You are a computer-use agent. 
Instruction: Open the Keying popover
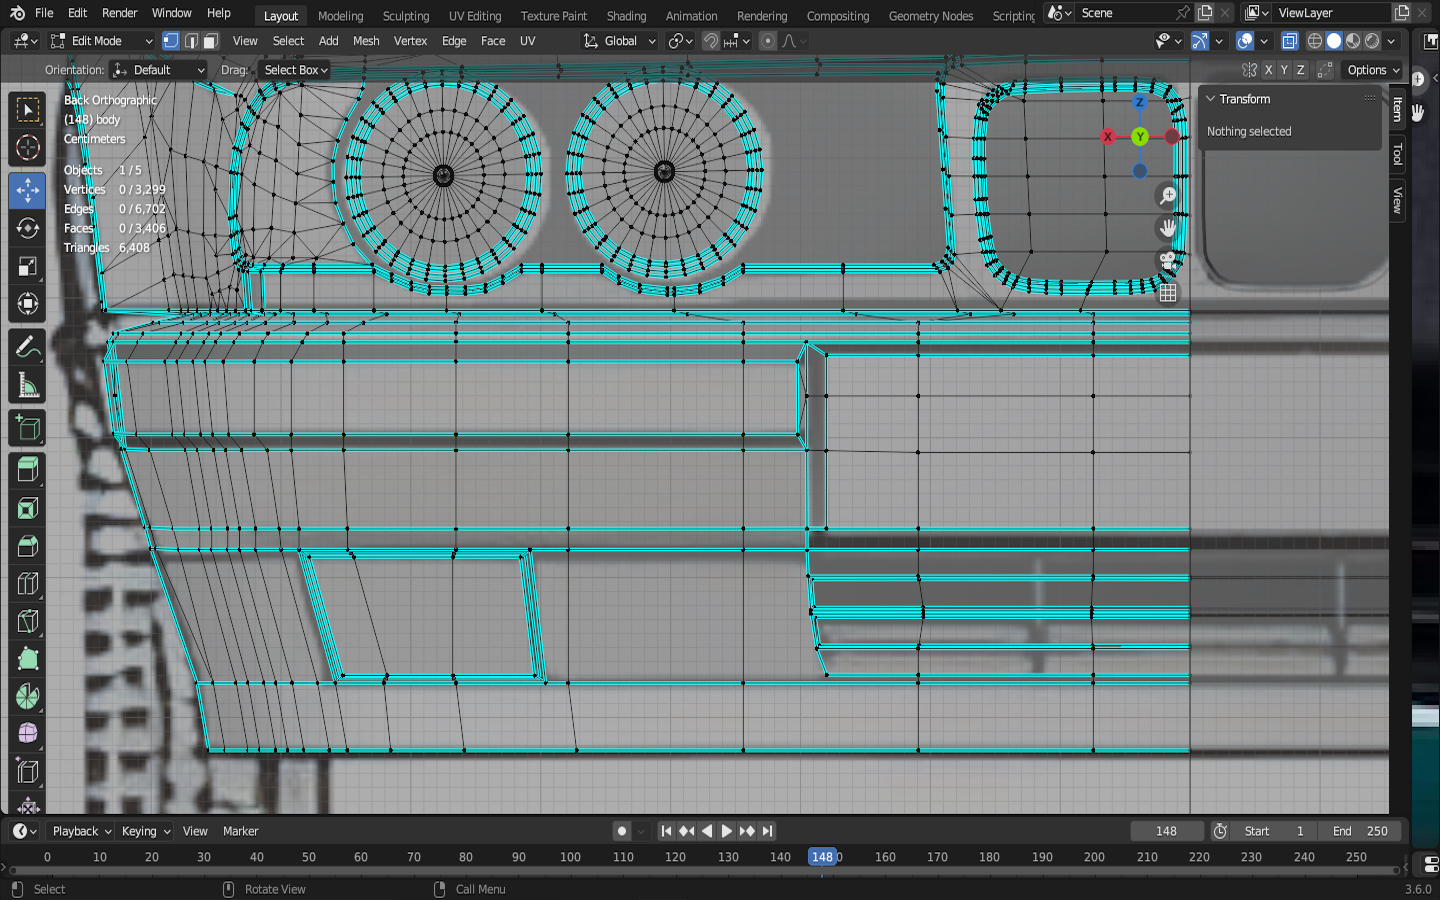[146, 831]
